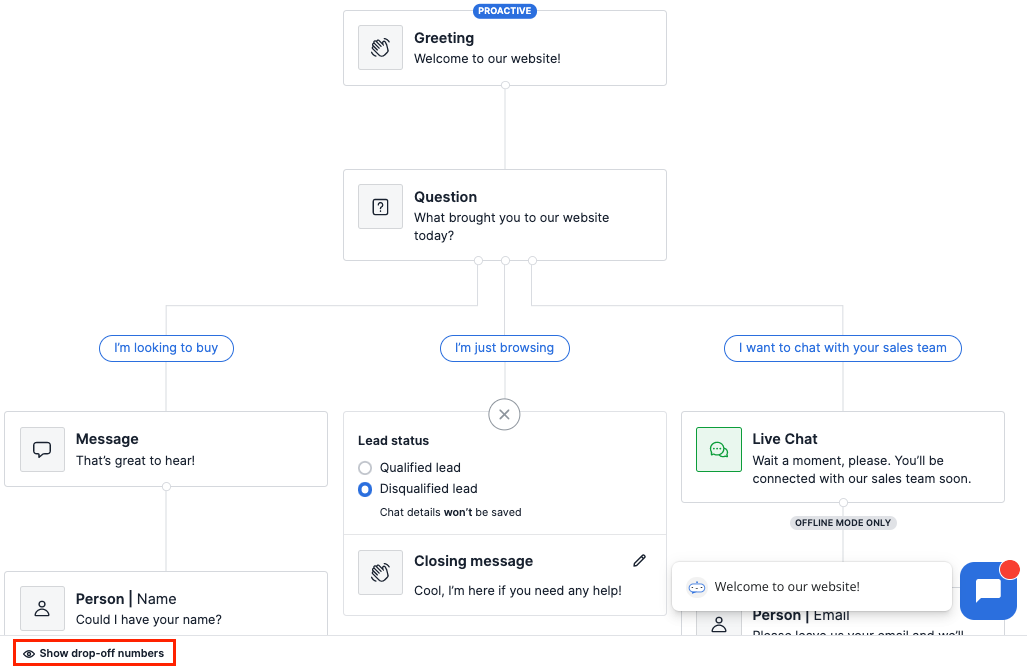This screenshot has height=669, width=1027.
Task: Click the Greeting waving hand icon
Action: [380, 48]
